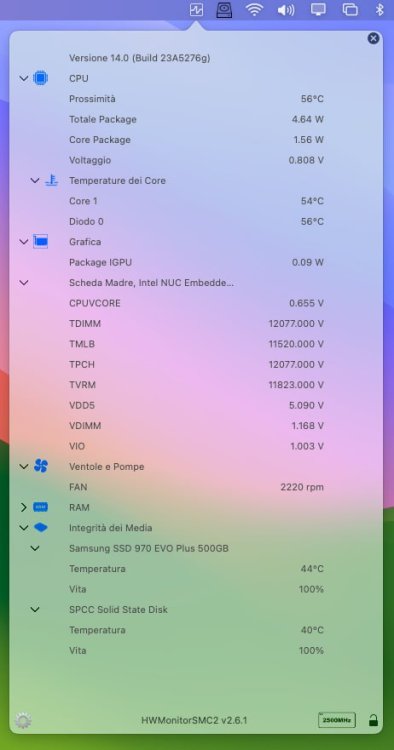Screen dimensions: 394x750
Task: Click the blue fan icon for Ventole e Pompe
Action: (41, 466)
